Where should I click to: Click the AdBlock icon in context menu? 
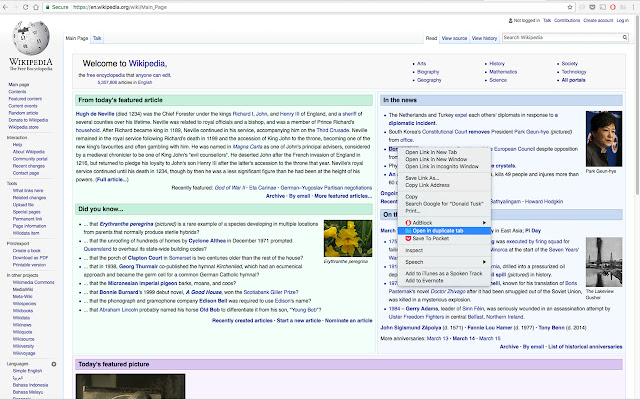408,223
